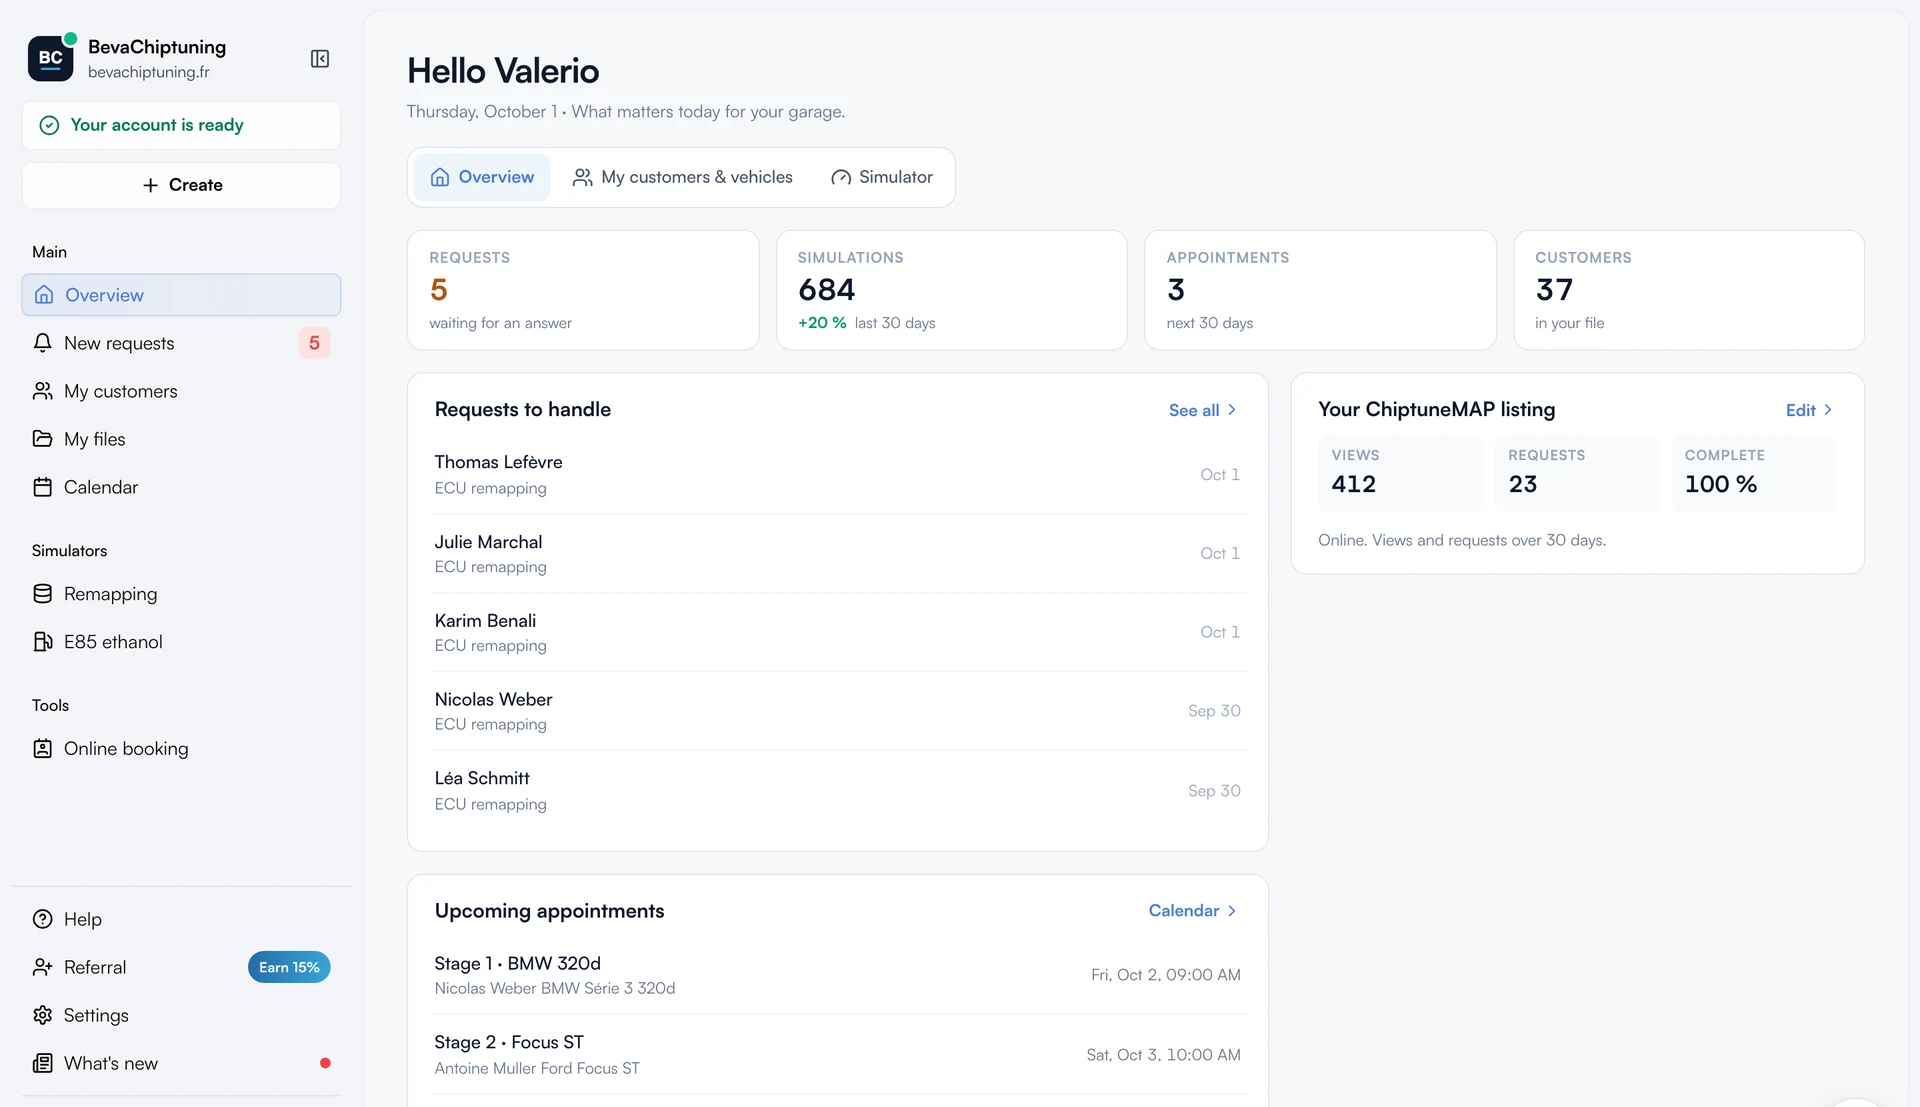
Task: Click the Referral person-plus icon
Action: tap(42, 967)
